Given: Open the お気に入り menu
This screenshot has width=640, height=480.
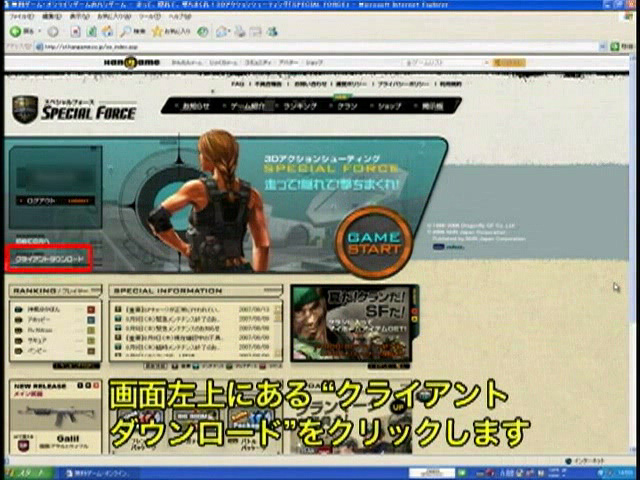Looking at the screenshot, I should pos(114,17).
